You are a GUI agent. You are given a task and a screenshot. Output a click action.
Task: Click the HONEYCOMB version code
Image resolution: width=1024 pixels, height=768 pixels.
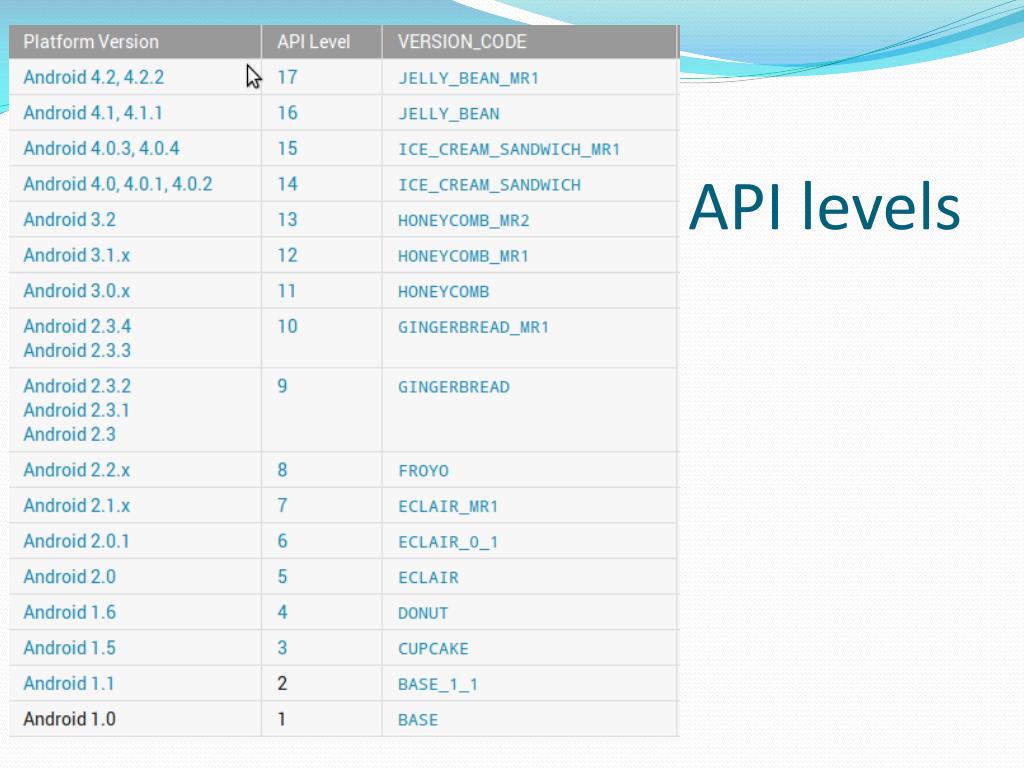[443, 292]
